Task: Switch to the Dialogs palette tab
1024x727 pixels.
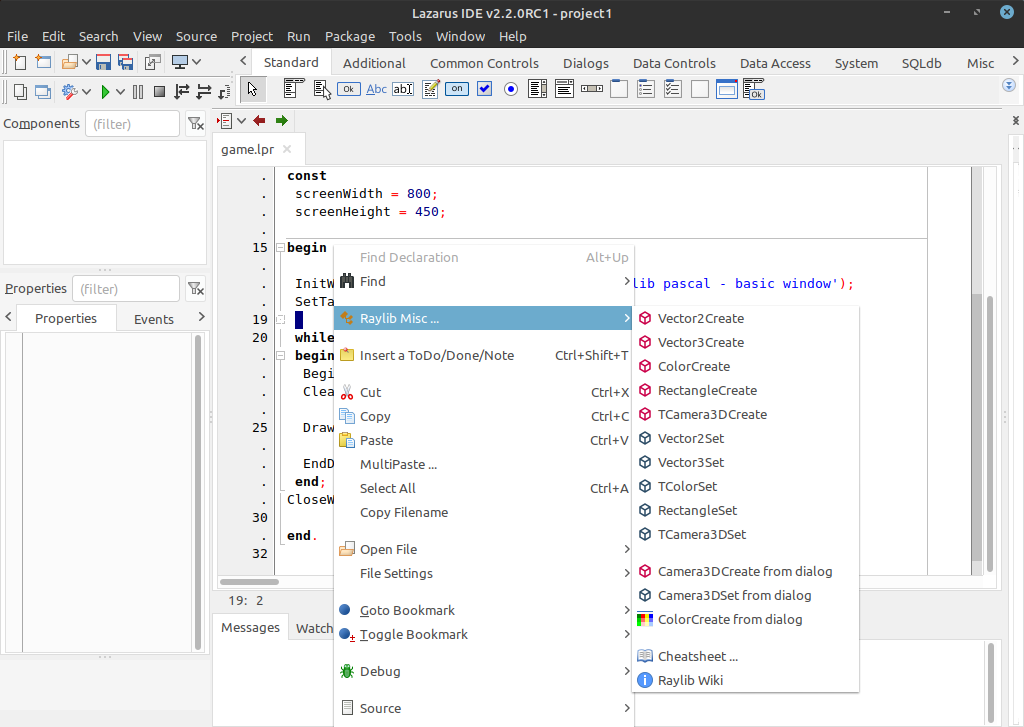Action: [586, 63]
